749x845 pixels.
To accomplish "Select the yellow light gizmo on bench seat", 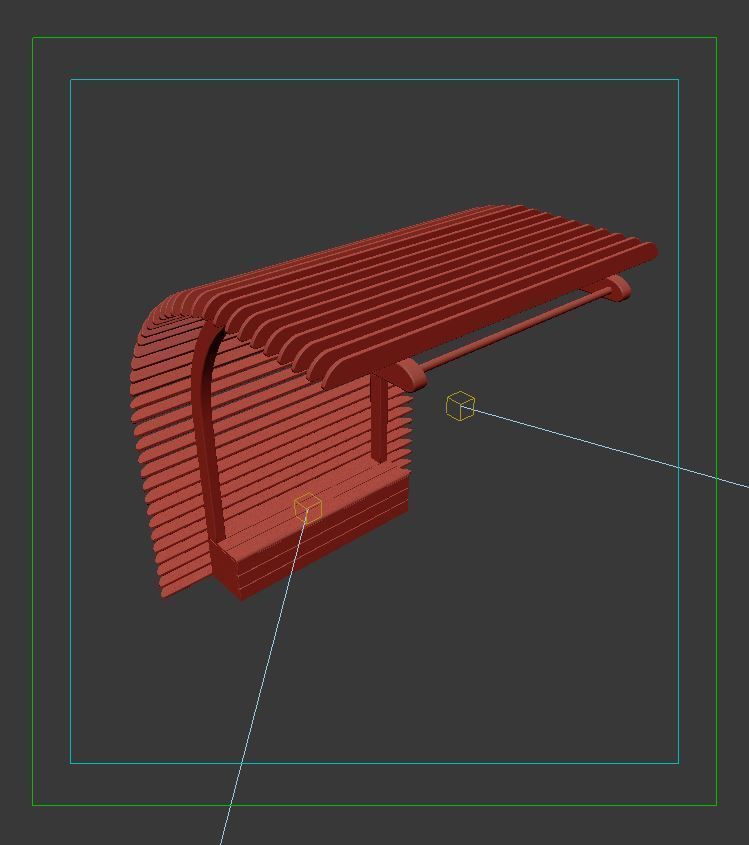I will (x=308, y=508).
